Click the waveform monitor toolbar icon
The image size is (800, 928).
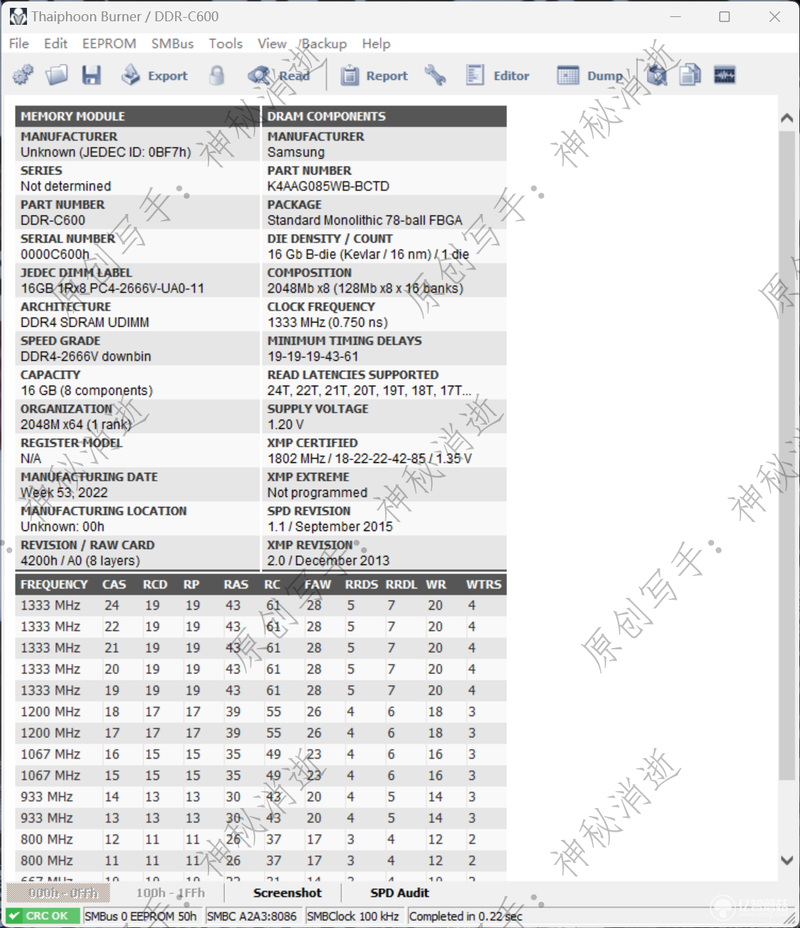point(724,75)
